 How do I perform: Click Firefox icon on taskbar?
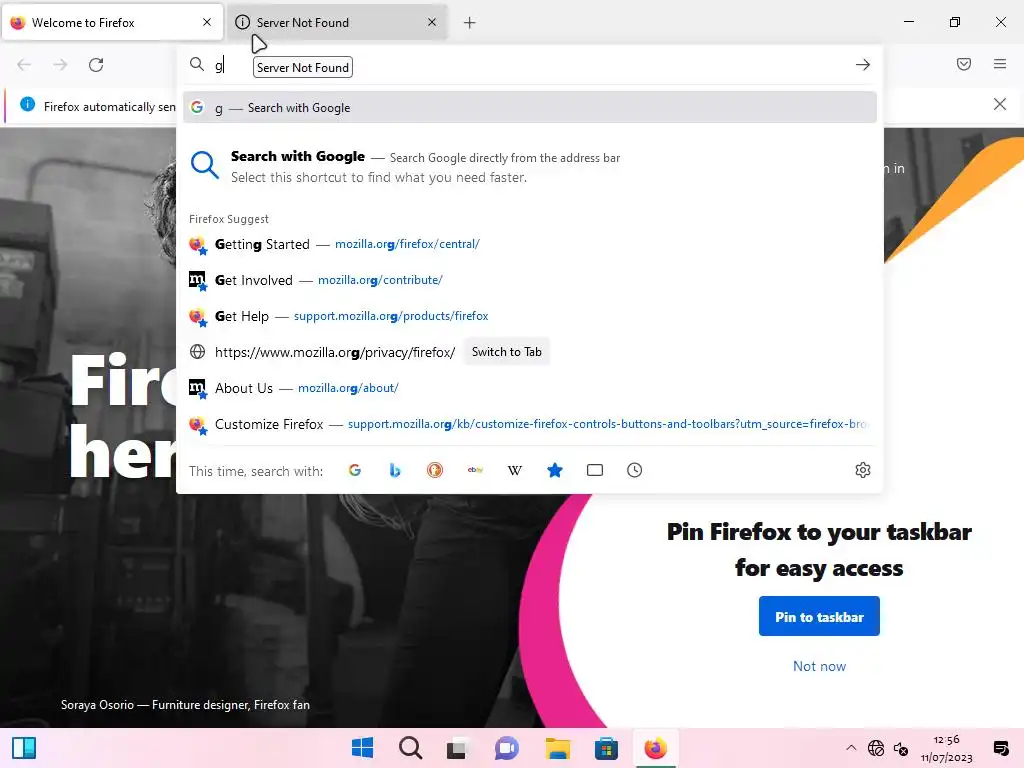[655, 748]
